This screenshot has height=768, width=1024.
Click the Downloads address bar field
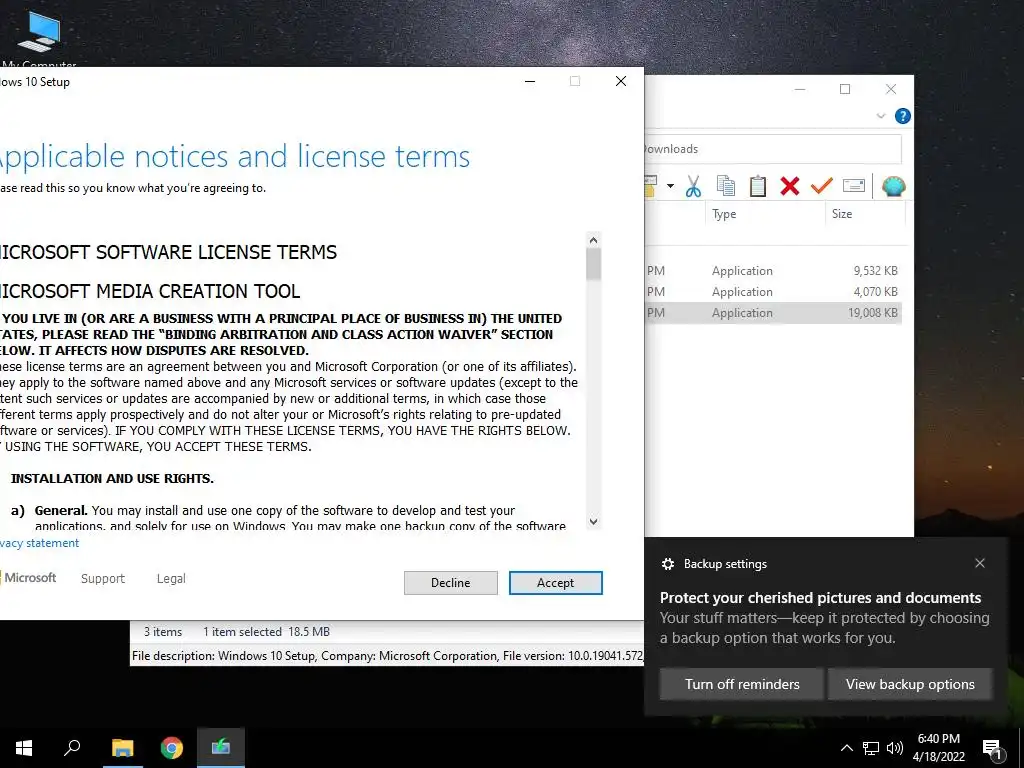pyautogui.click(x=773, y=149)
